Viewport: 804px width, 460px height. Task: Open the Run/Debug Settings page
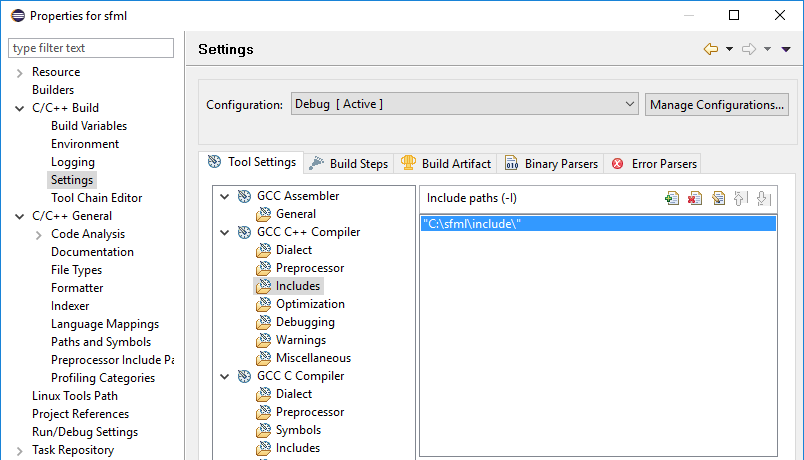(x=85, y=432)
